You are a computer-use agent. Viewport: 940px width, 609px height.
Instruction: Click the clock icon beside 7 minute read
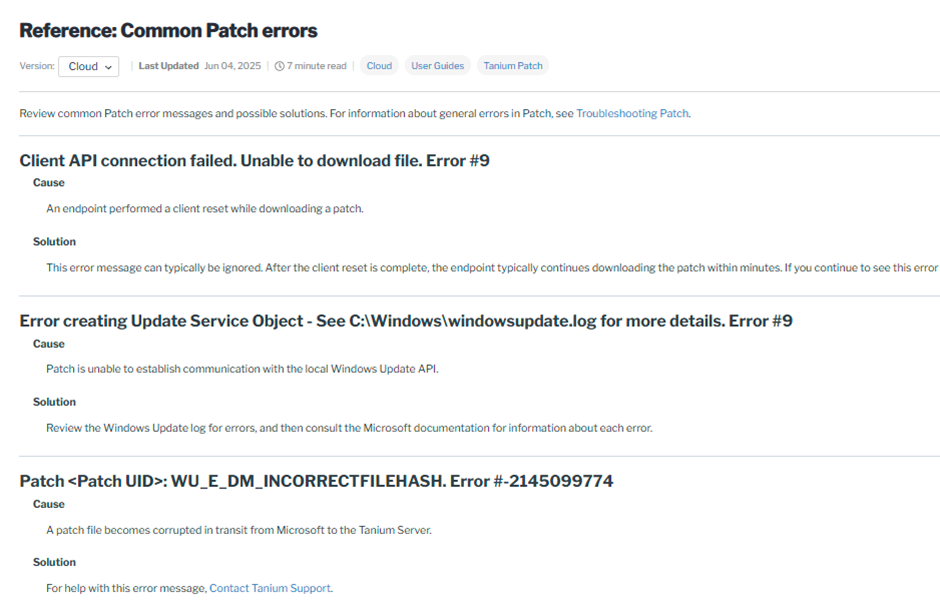point(280,66)
